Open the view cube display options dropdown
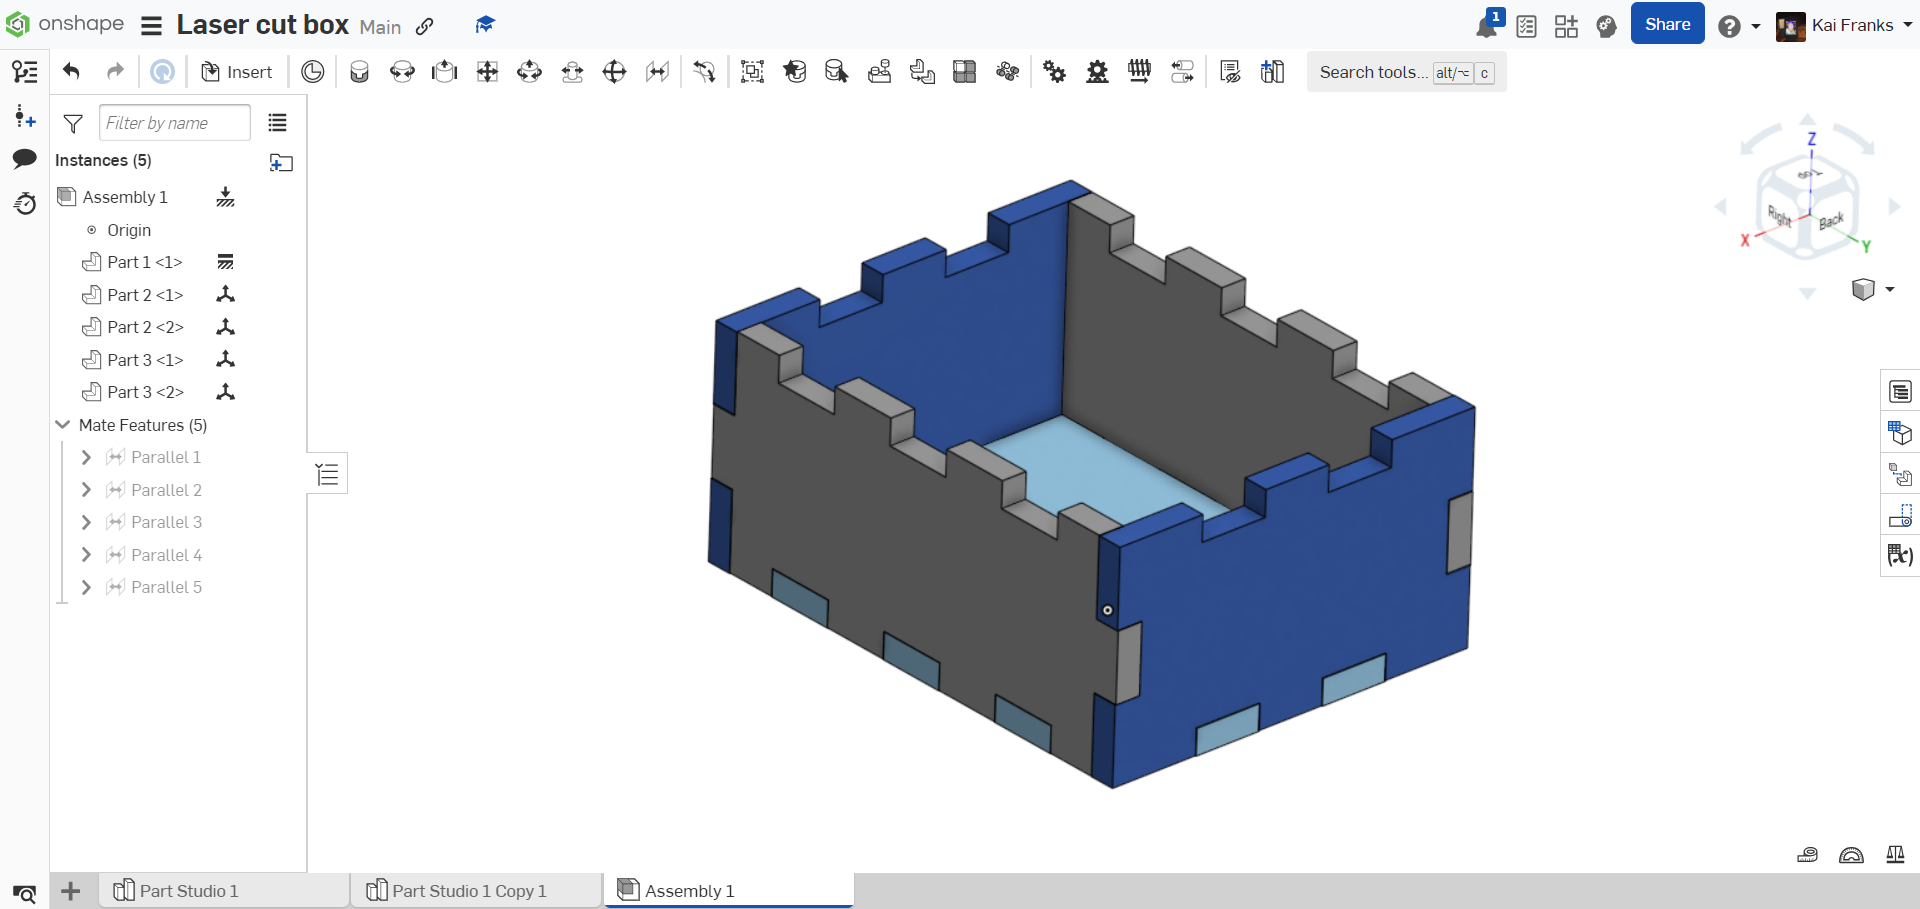Screen dimensions: 1920x909 [x=1872, y=290]
